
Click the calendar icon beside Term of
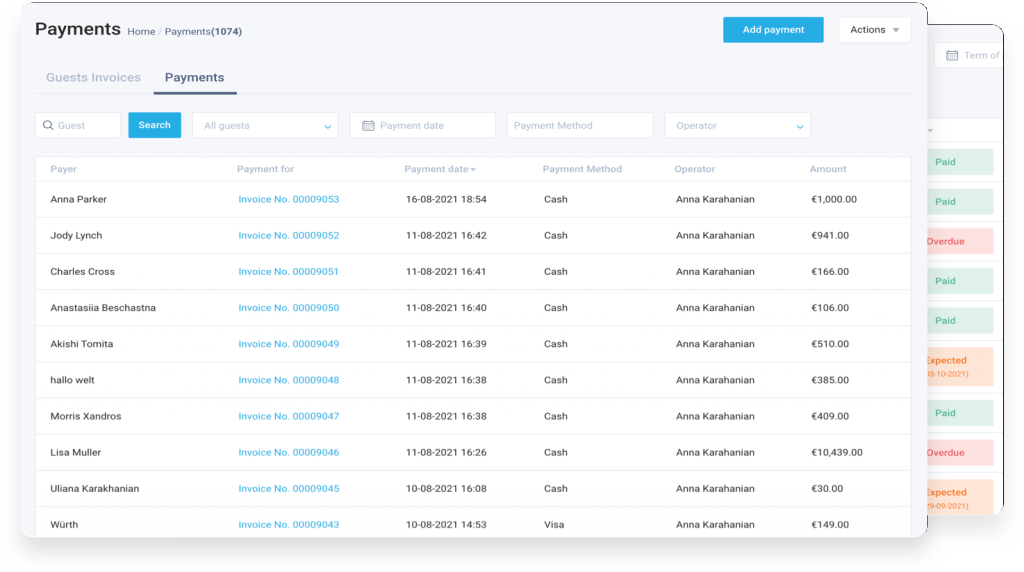[x=952, y=56]
